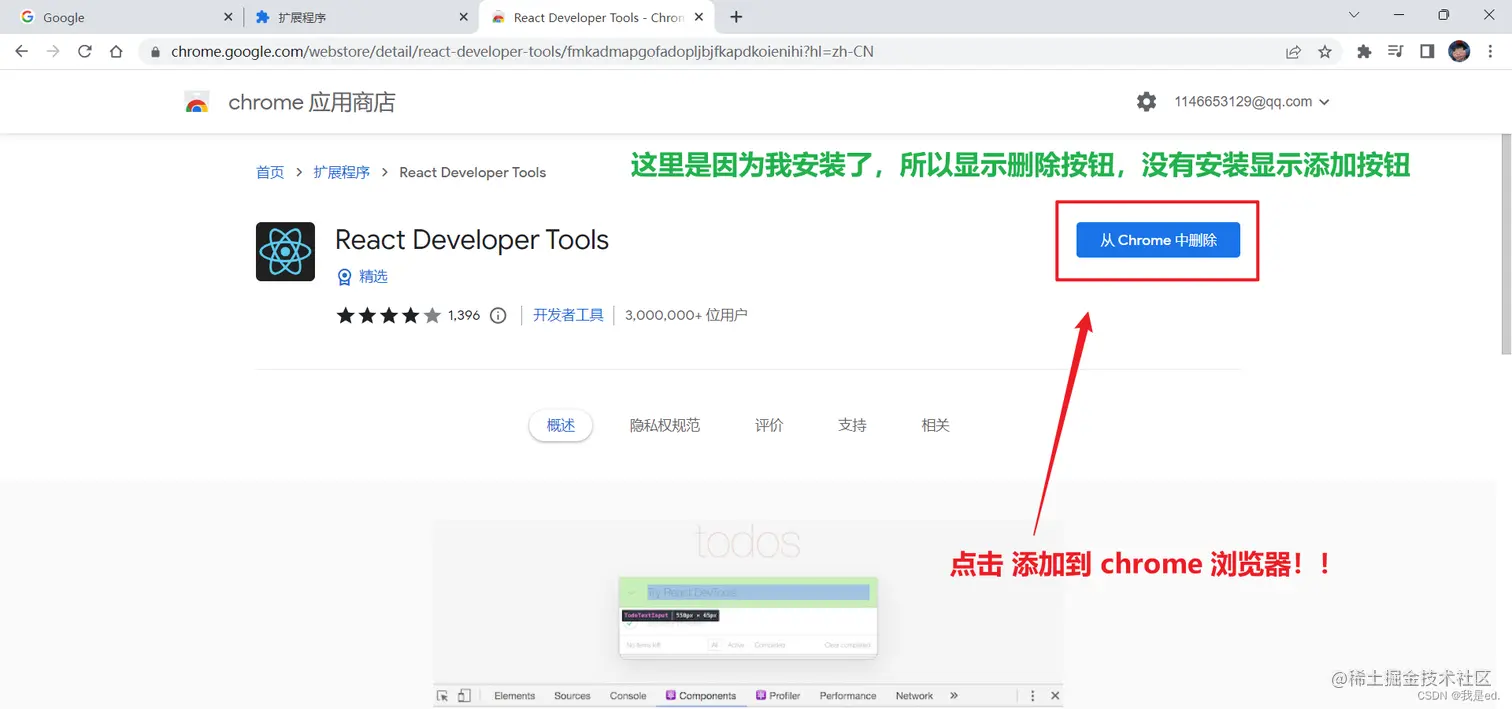This screenshot has width=1512, height=709.
Task: Bookmark this page using the star icon
Action: pyautogui.click(x=1325, y=51)
